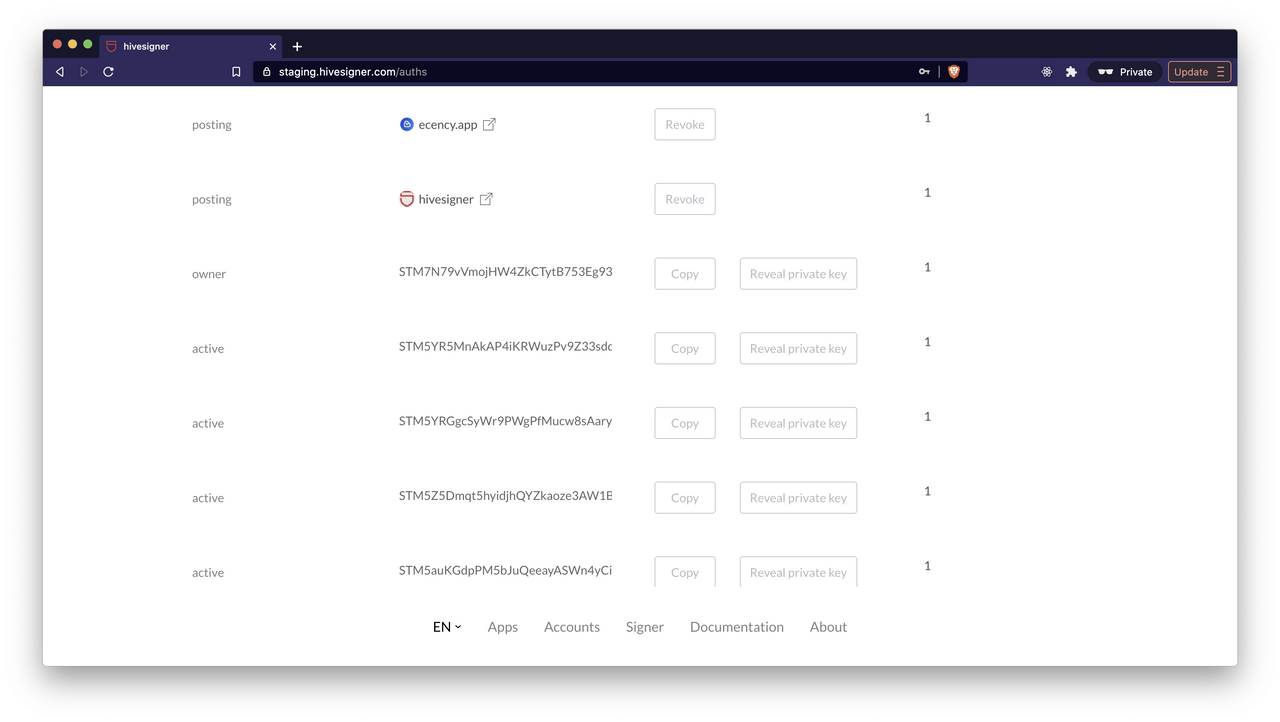The height and width of the screenshot is (722, 1280).
Task: Copy active key STM5Z5Dmqt5hyidjh
Action: [685, 498]
